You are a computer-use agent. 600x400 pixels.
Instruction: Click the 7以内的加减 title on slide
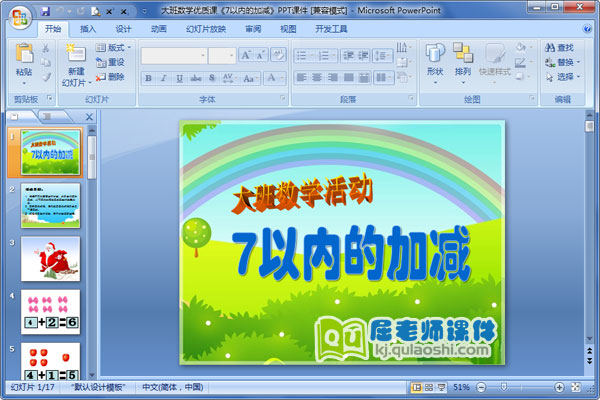point(351,254)
